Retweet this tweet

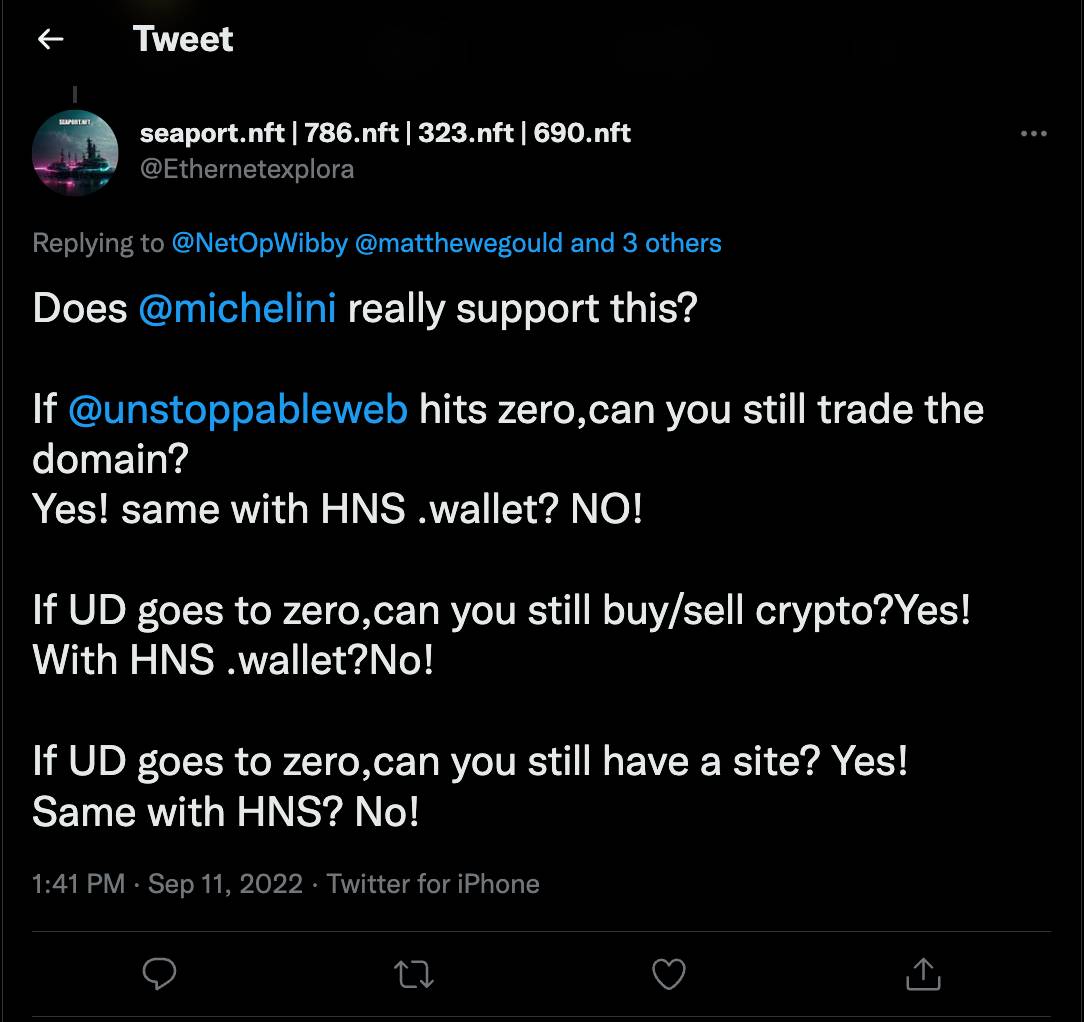coord(414,973)
